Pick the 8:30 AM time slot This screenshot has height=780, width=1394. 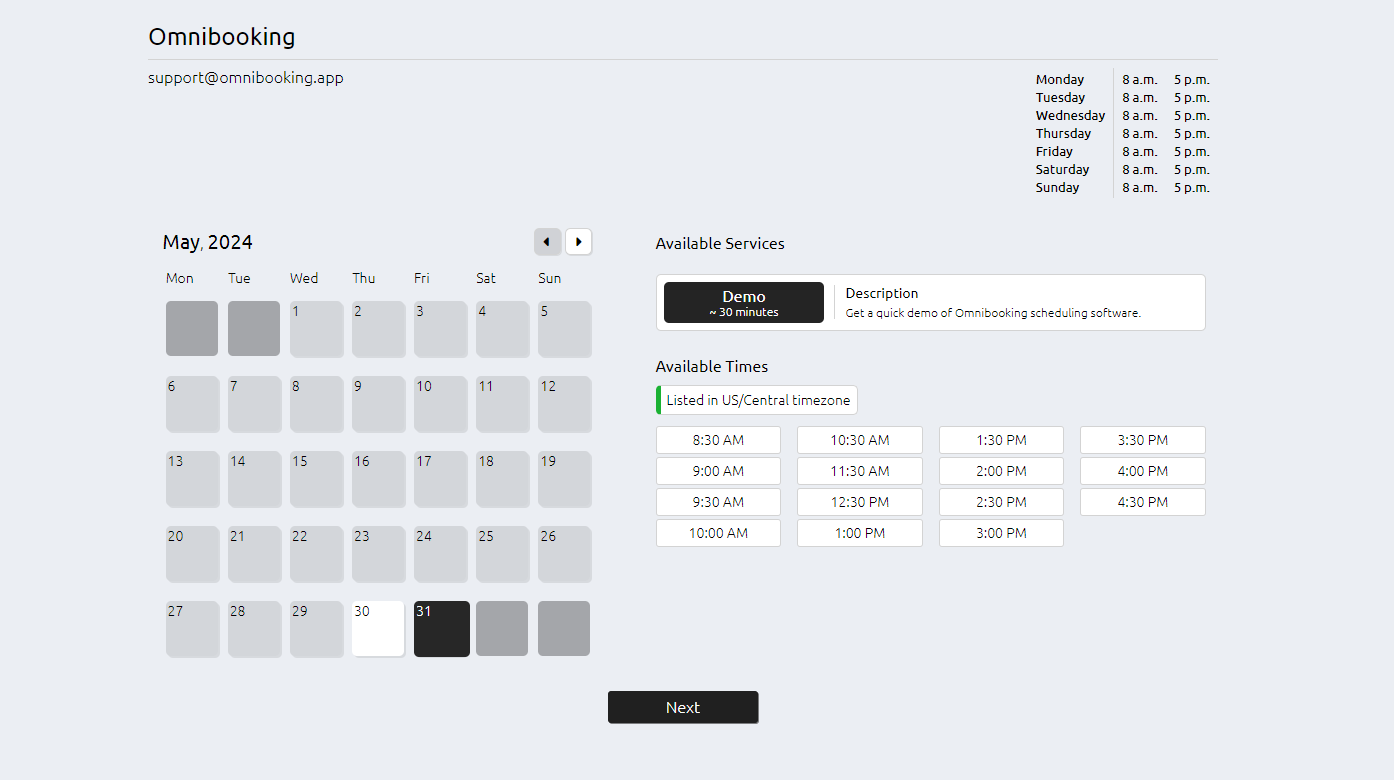pos(718,440)
